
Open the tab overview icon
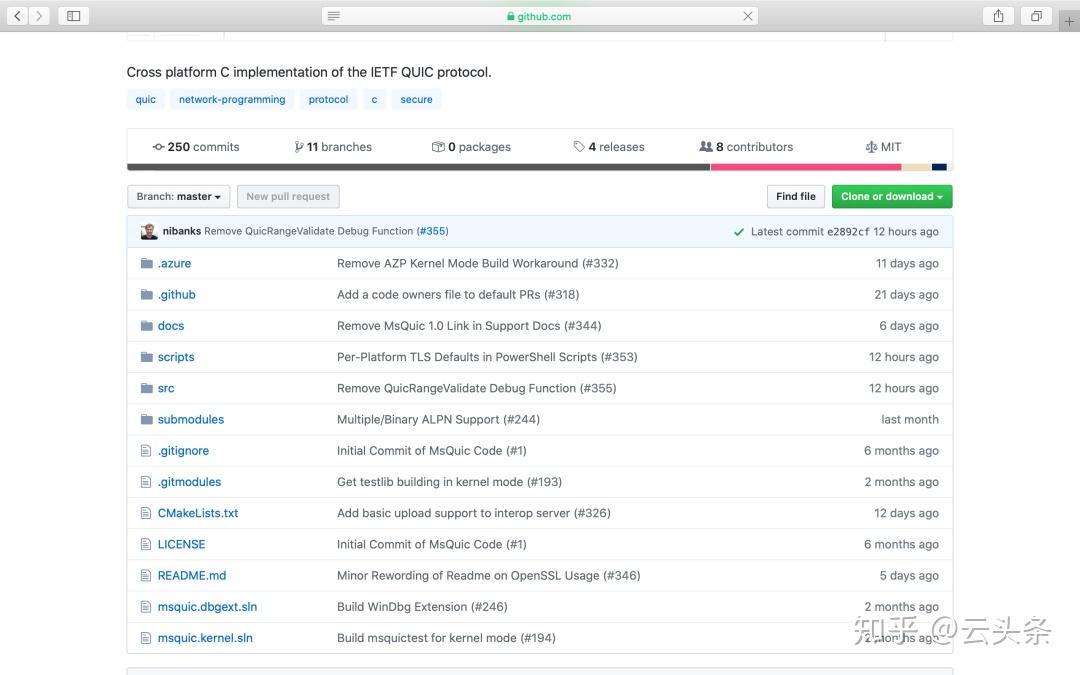tap(1036, 16)
